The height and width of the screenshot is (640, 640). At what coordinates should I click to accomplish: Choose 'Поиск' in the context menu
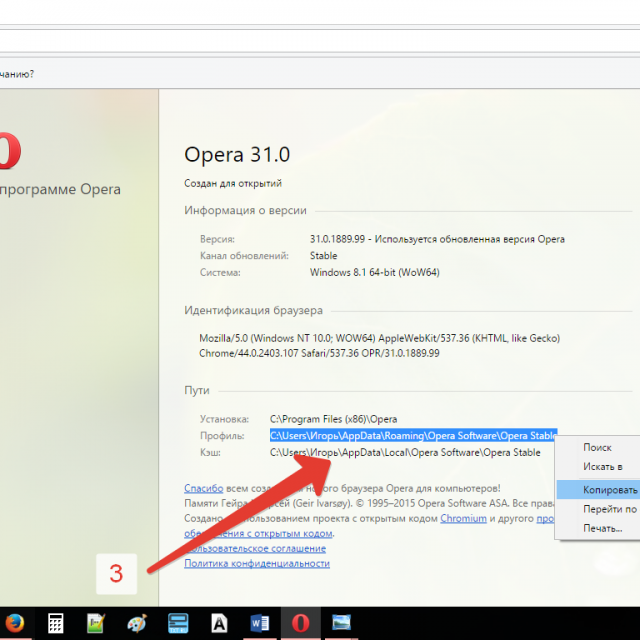tap(597, 448)
